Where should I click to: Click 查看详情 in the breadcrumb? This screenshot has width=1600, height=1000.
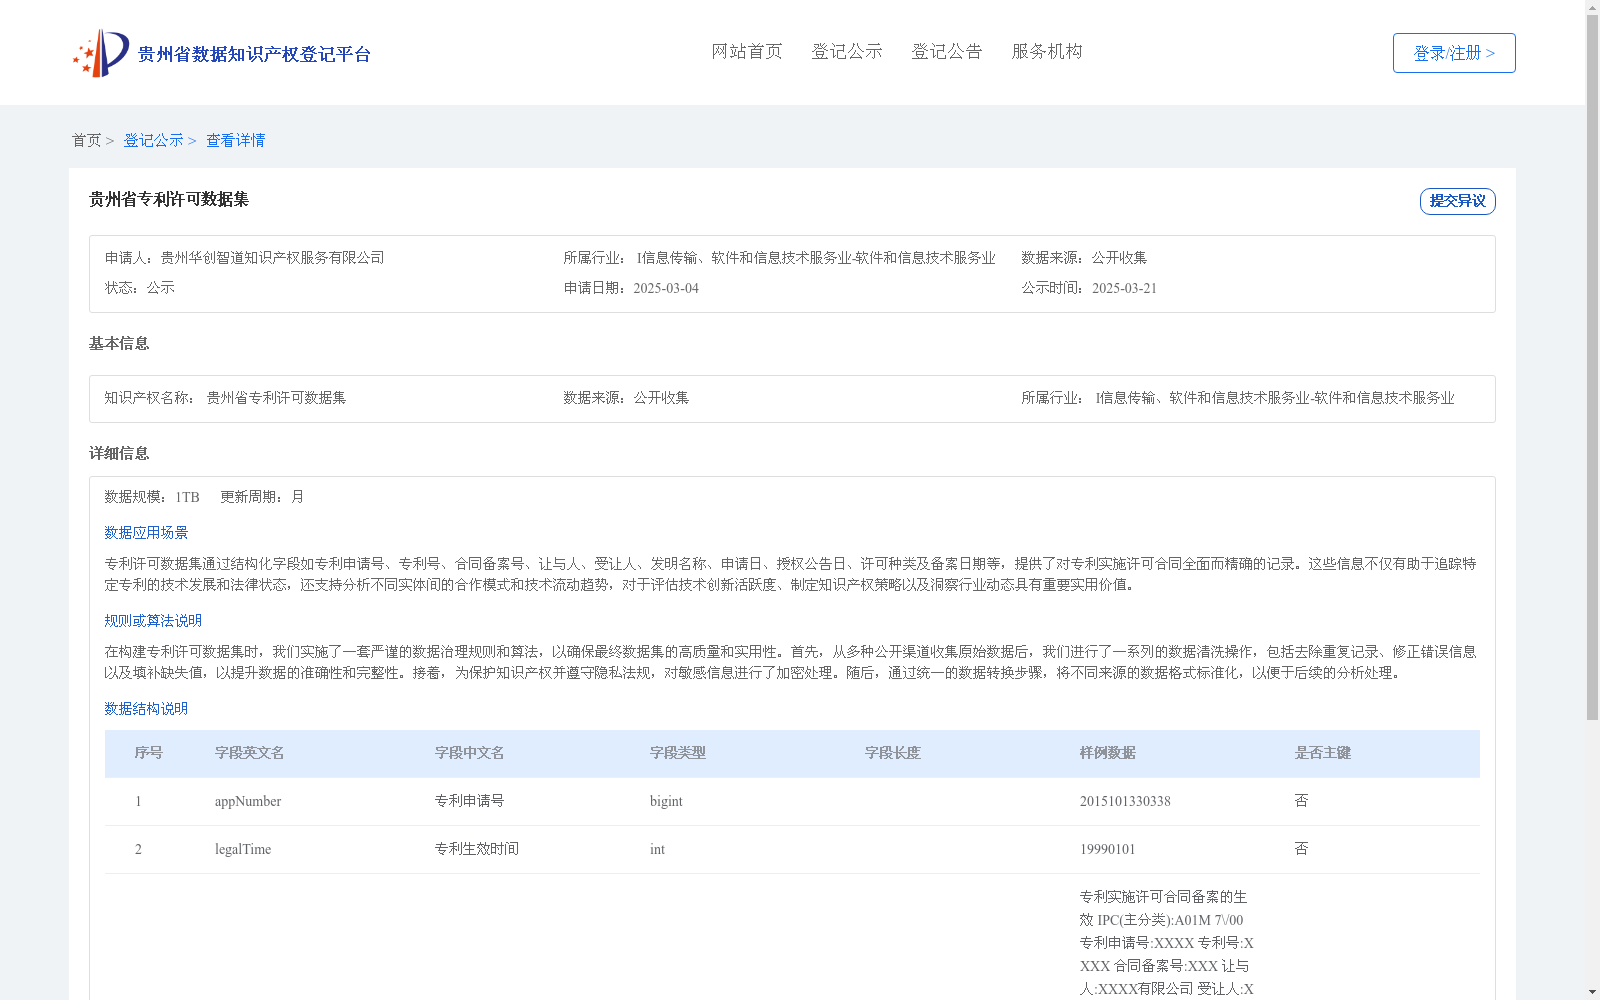[236, 140]
